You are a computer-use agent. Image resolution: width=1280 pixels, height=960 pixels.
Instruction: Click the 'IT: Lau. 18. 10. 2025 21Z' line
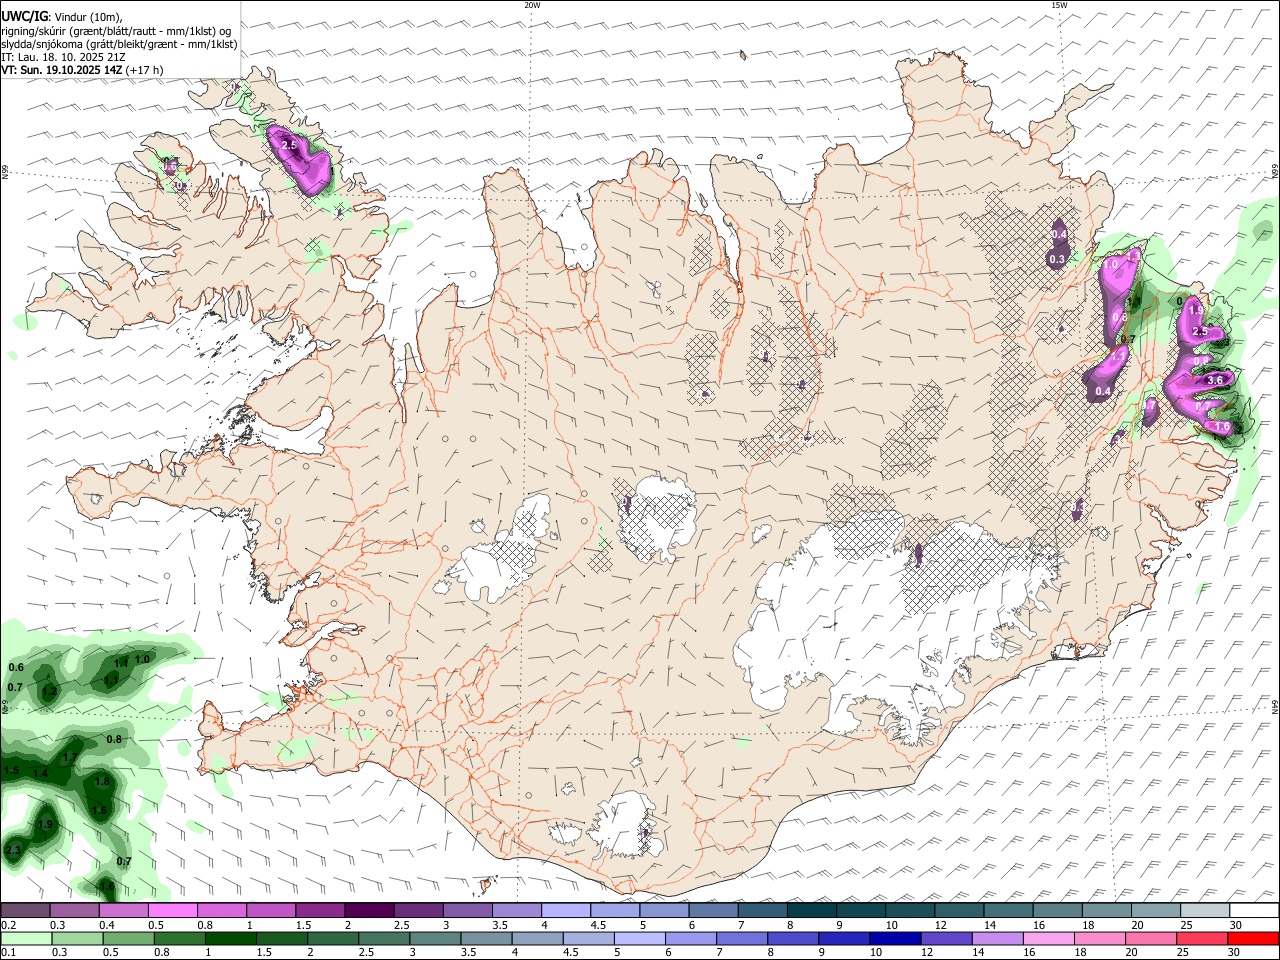(x=63, y=57)
